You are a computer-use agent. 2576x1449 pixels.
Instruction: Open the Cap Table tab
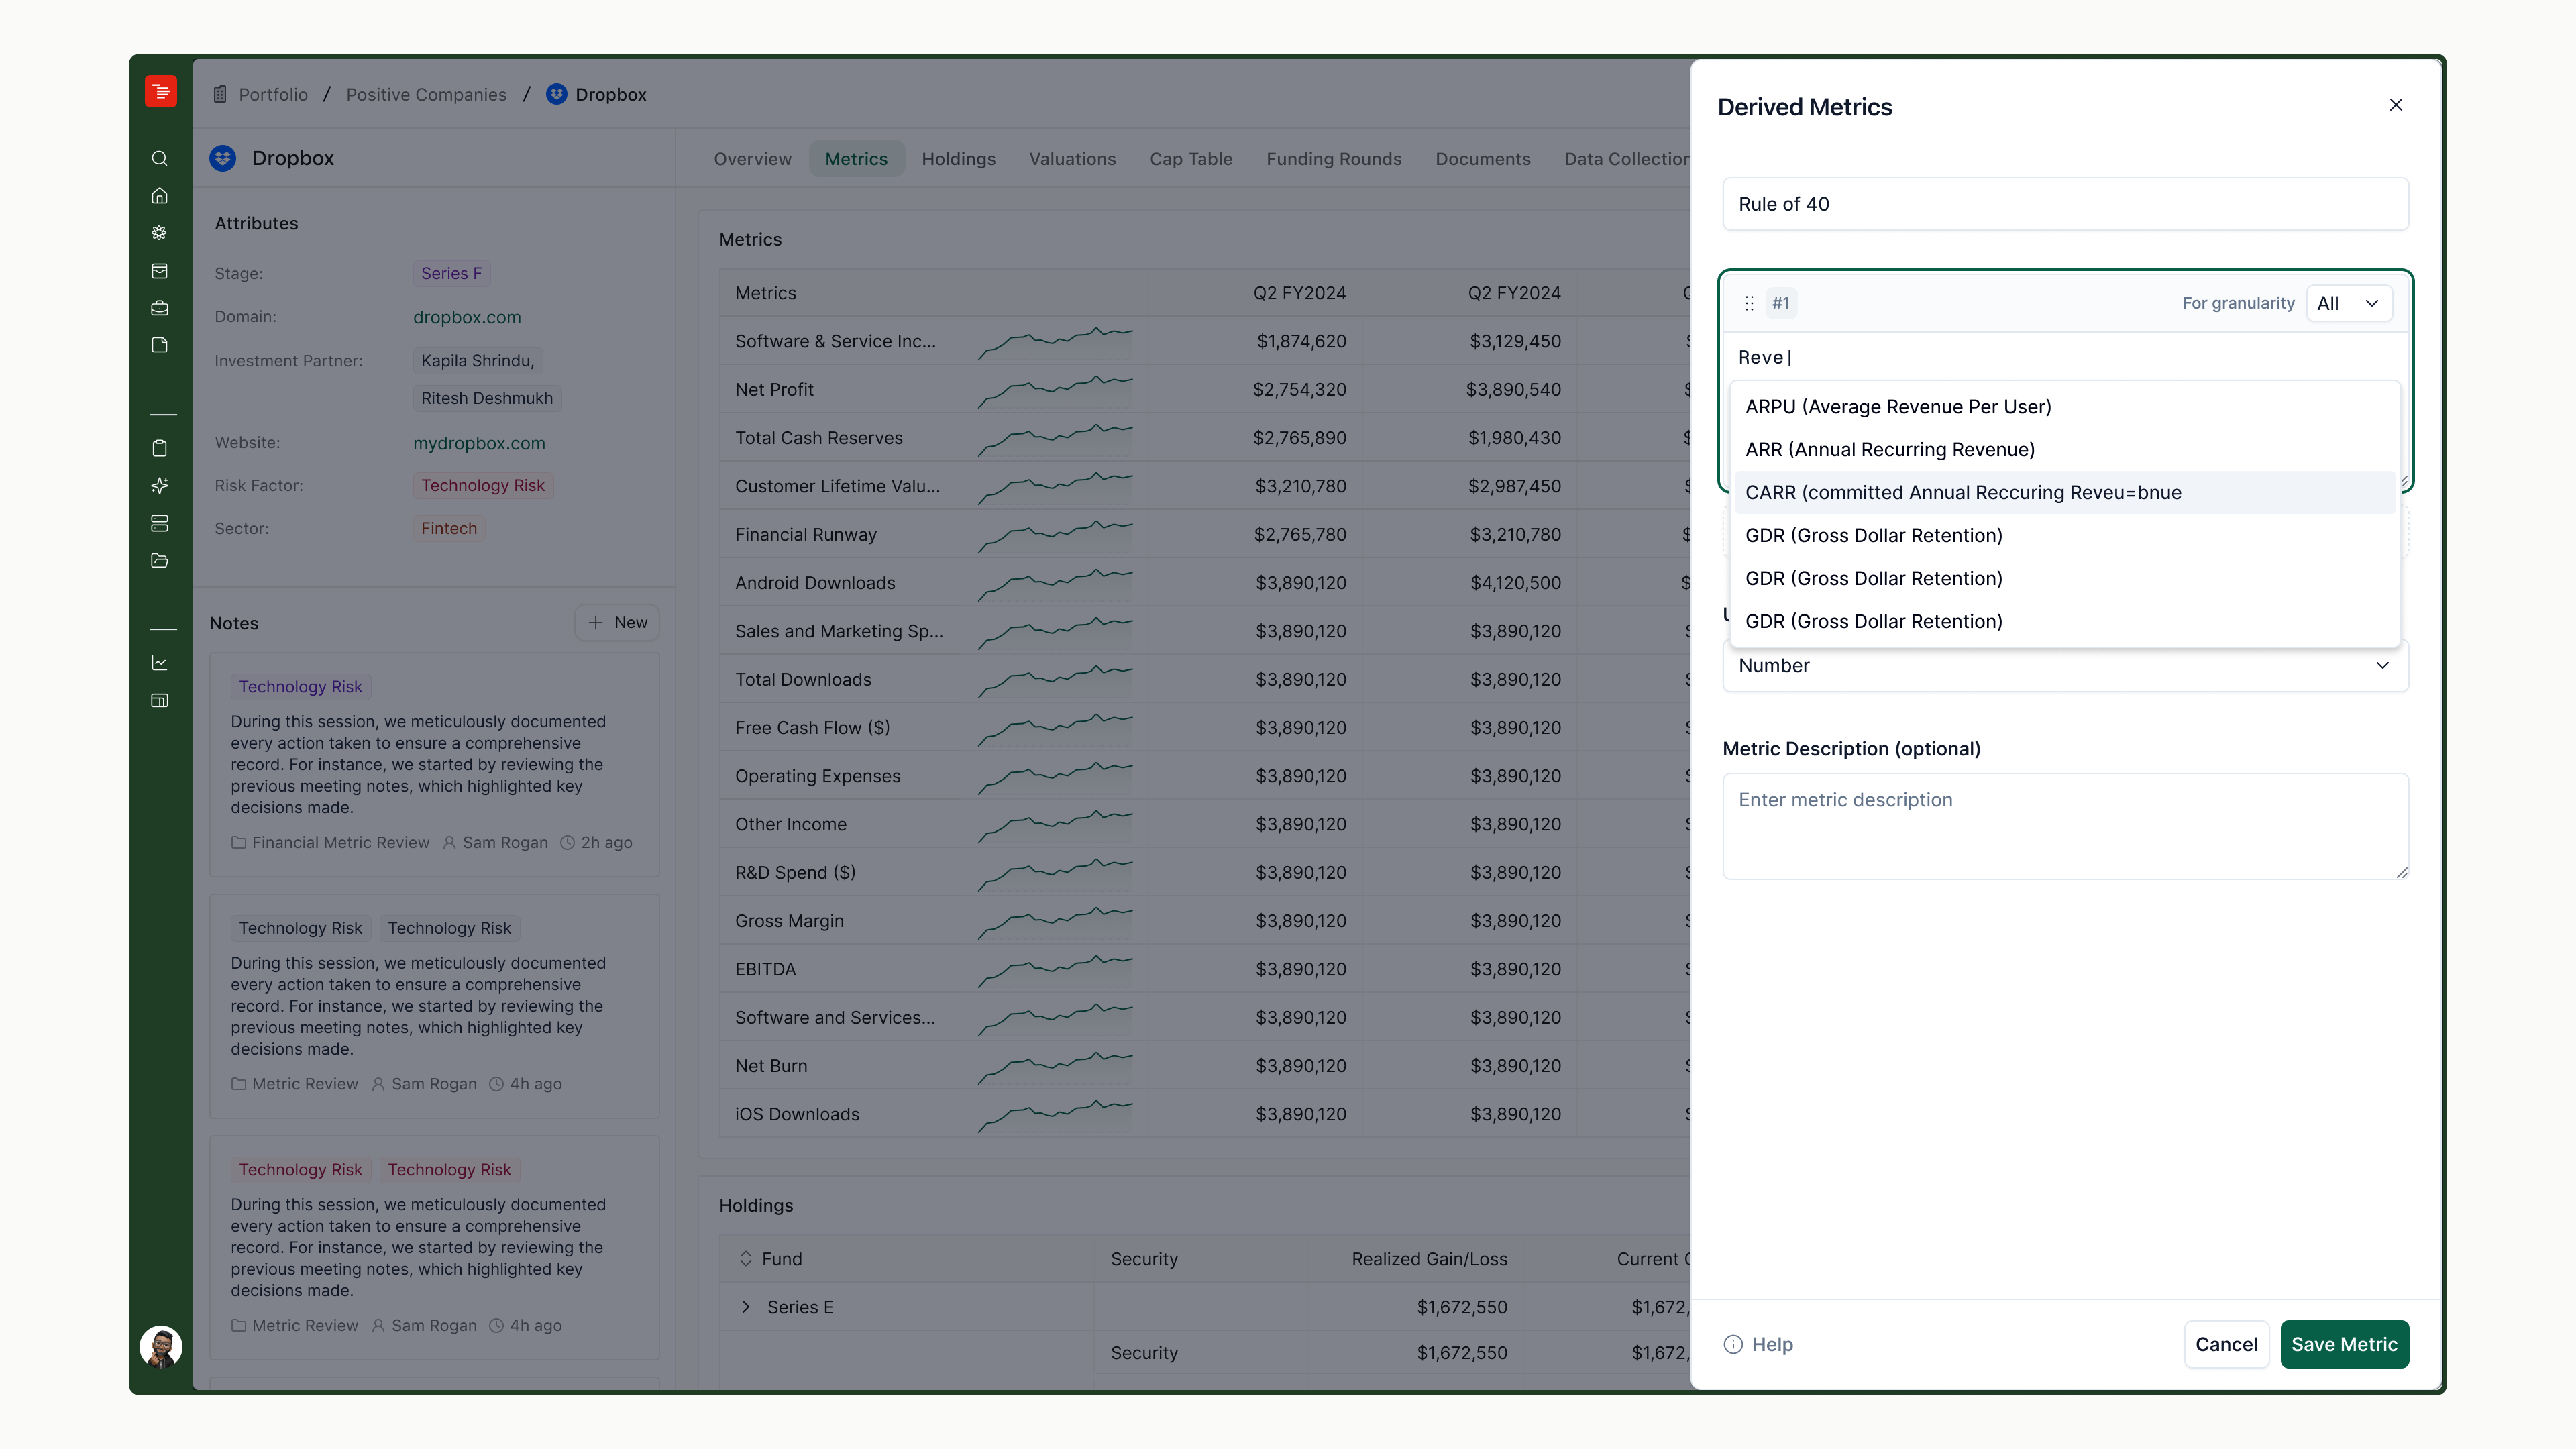pyautogui.click(x=1190, y=159)
